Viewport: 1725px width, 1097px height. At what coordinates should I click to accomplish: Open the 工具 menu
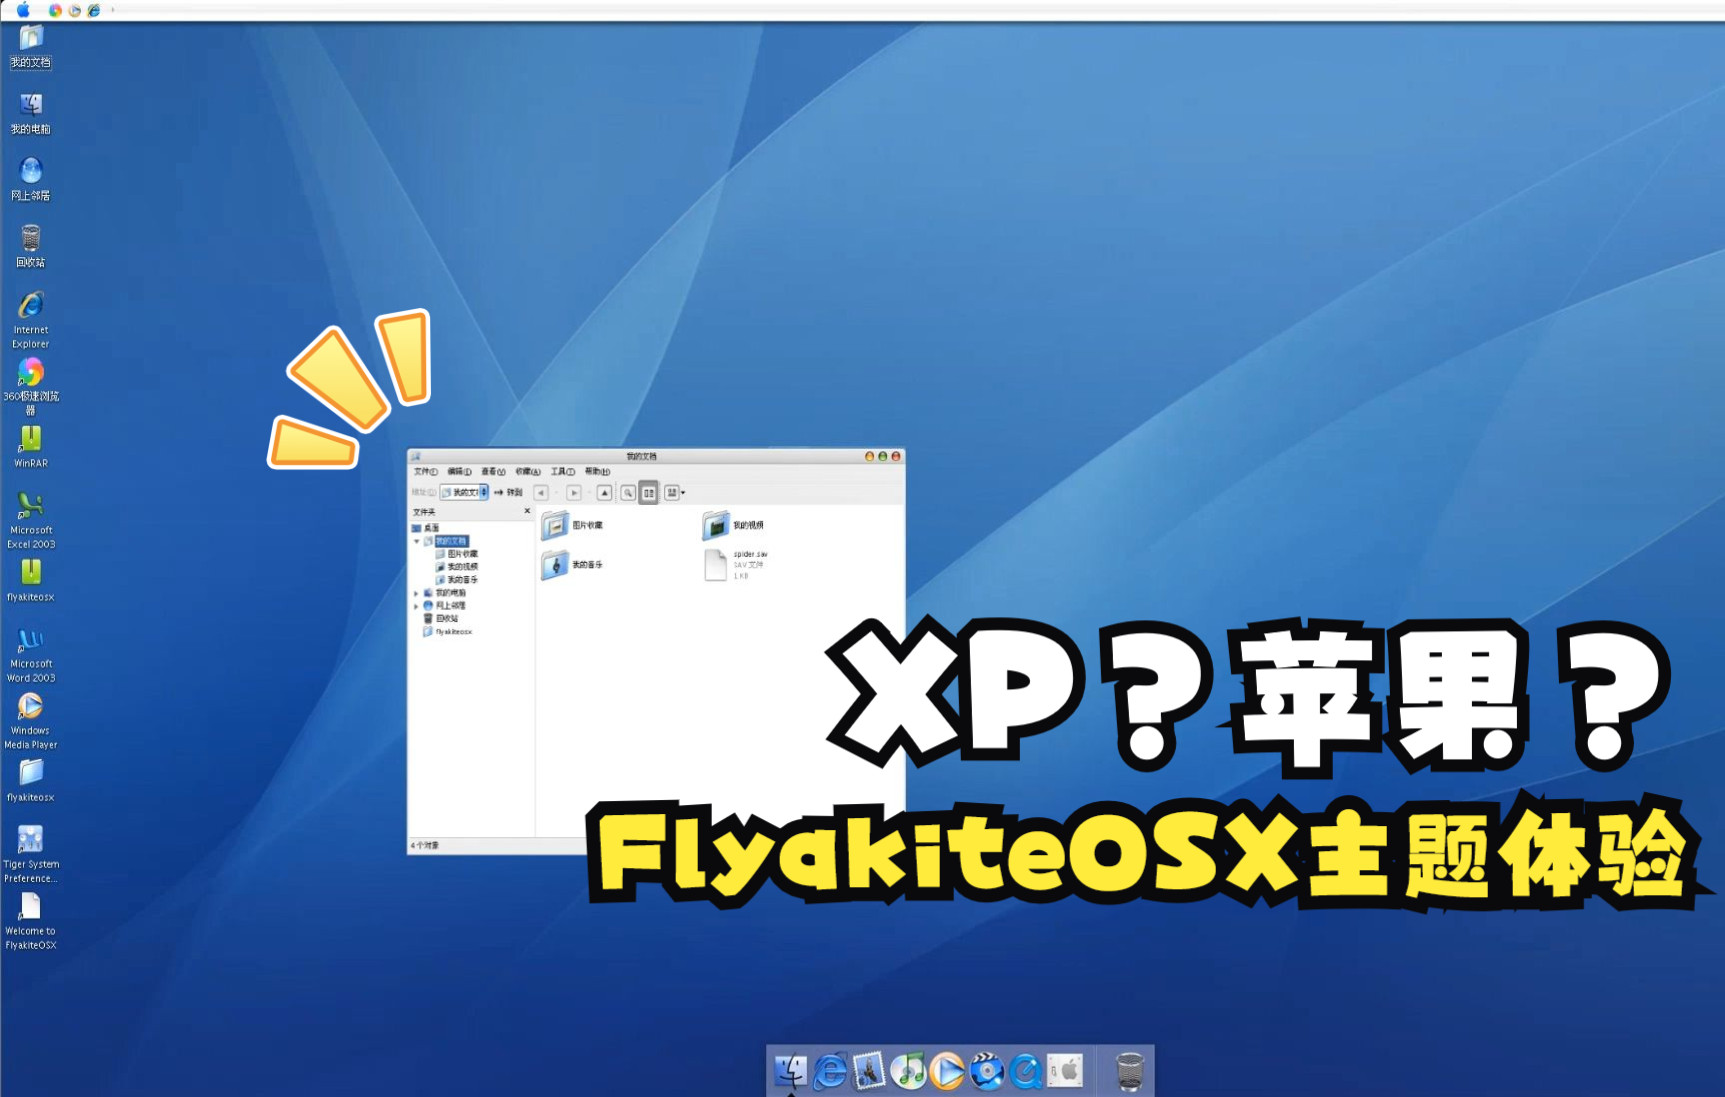[x=563, y=472]
